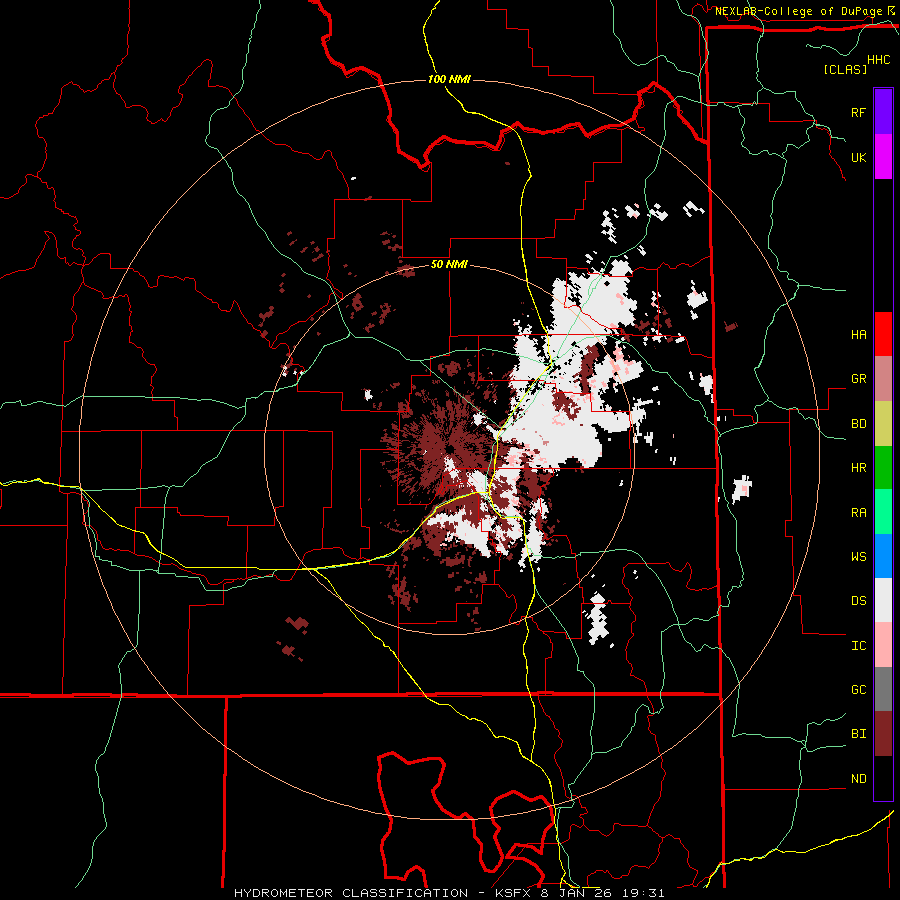Click the HA legend label
900x900 pixels.
coord(858,335)
